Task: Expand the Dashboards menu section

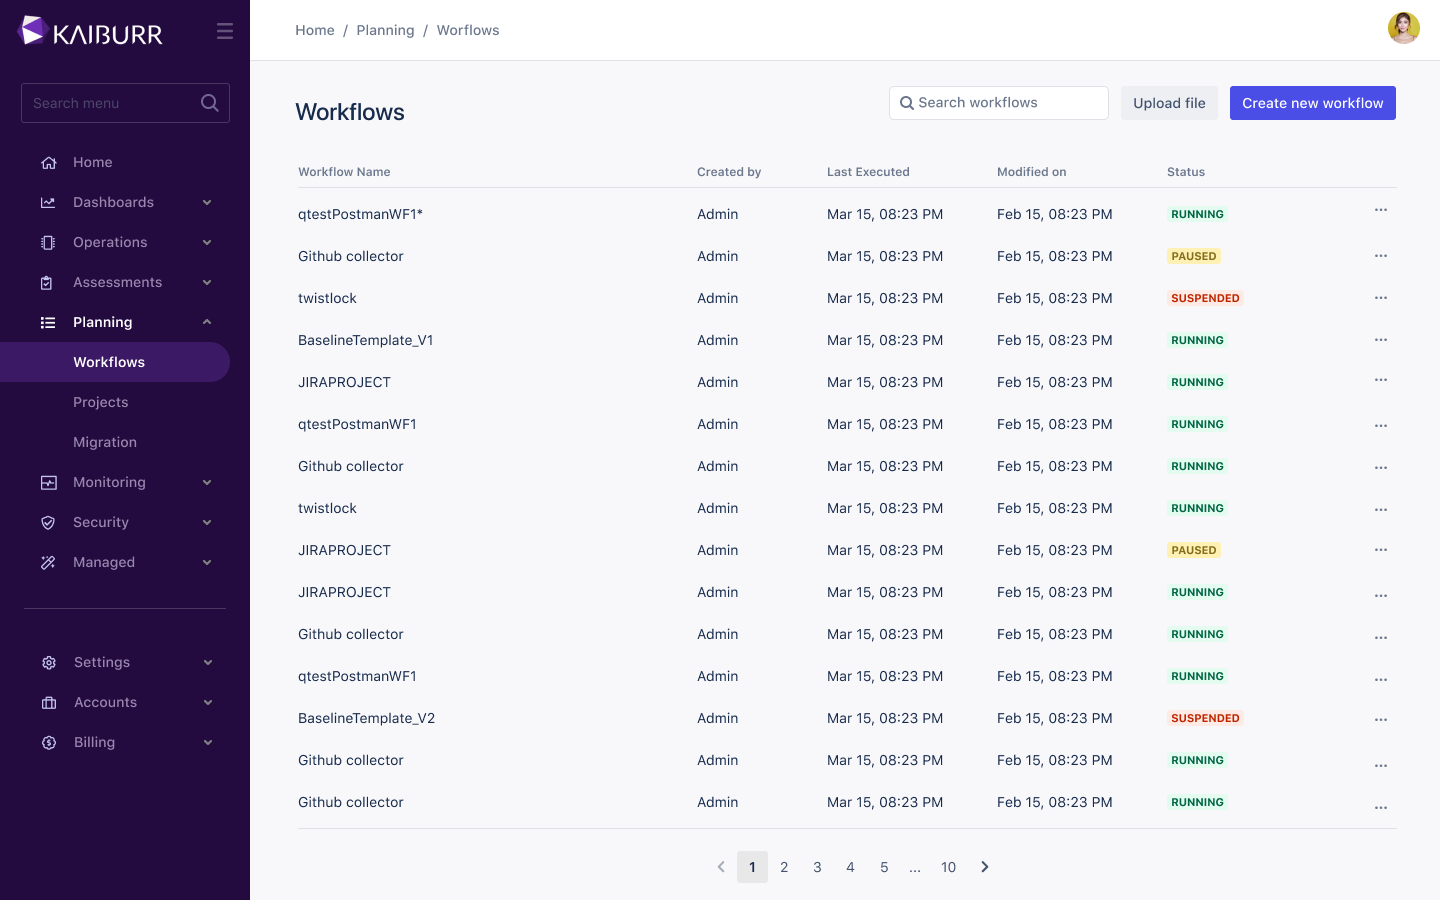Action: coord(207,203)
